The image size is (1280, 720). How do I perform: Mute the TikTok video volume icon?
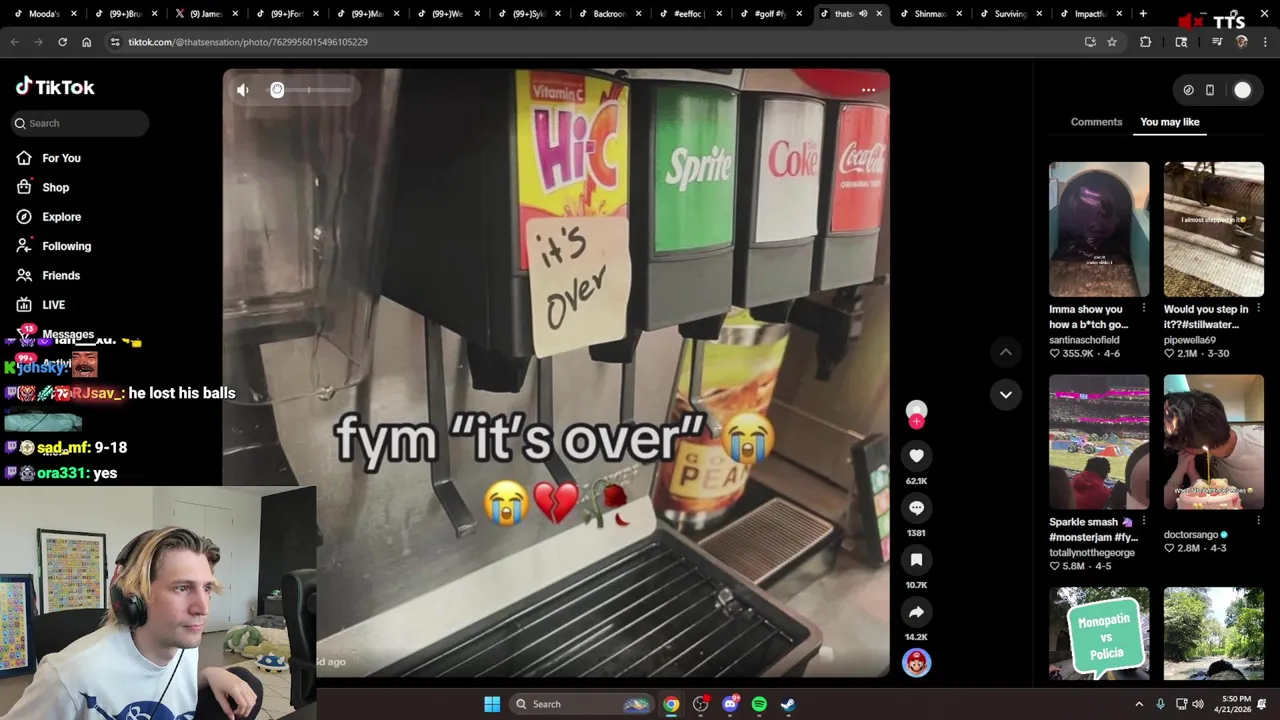click(243, 90)
